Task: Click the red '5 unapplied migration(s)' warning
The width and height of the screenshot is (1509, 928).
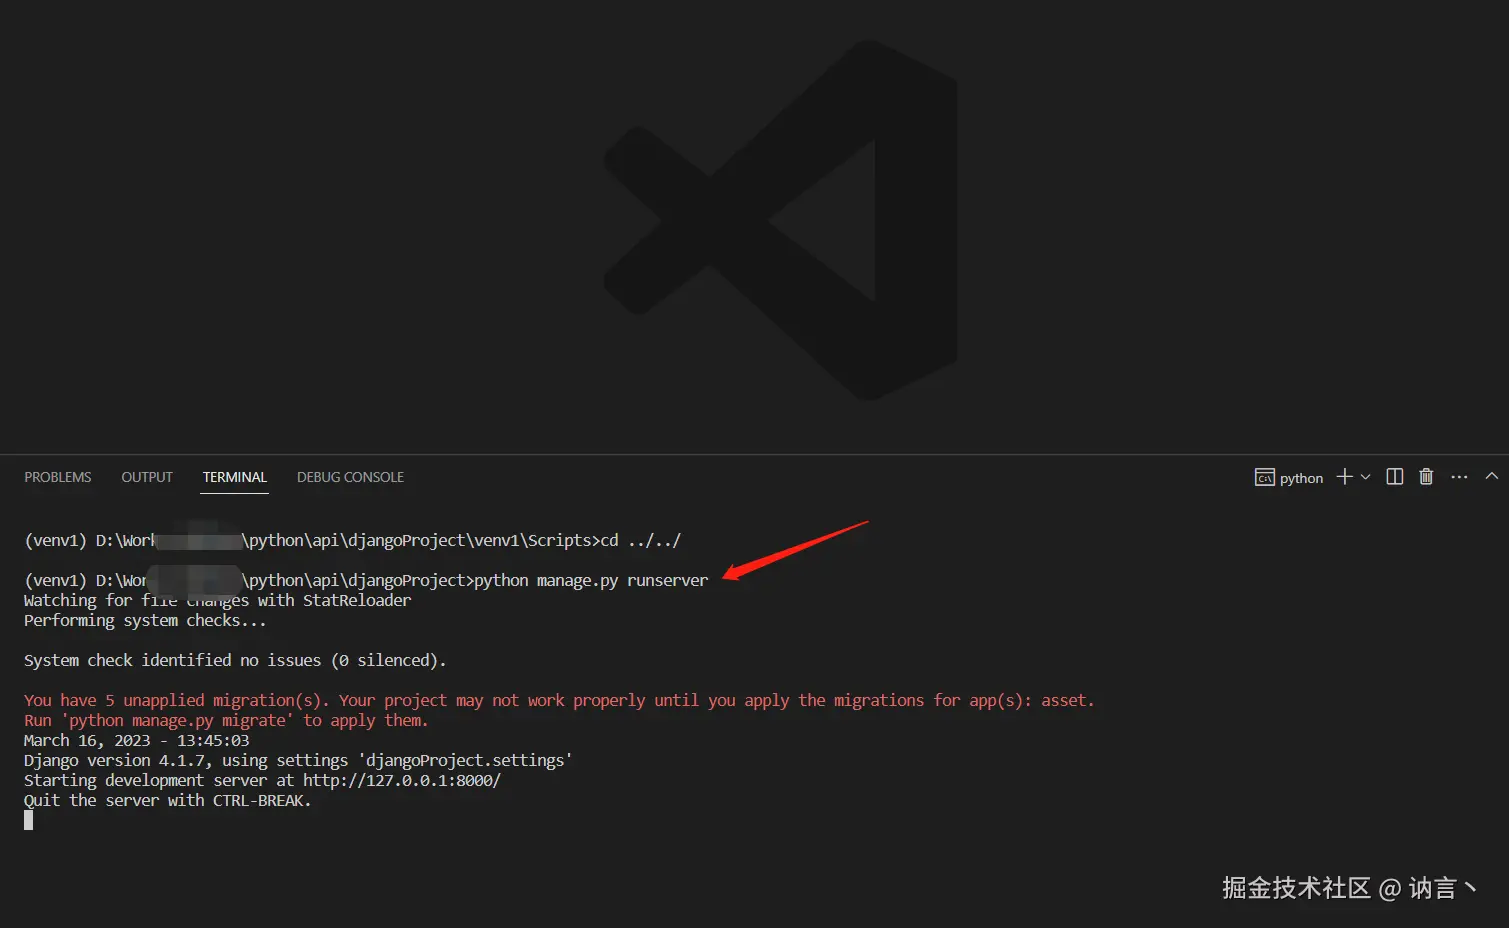Action: point(559,700)
